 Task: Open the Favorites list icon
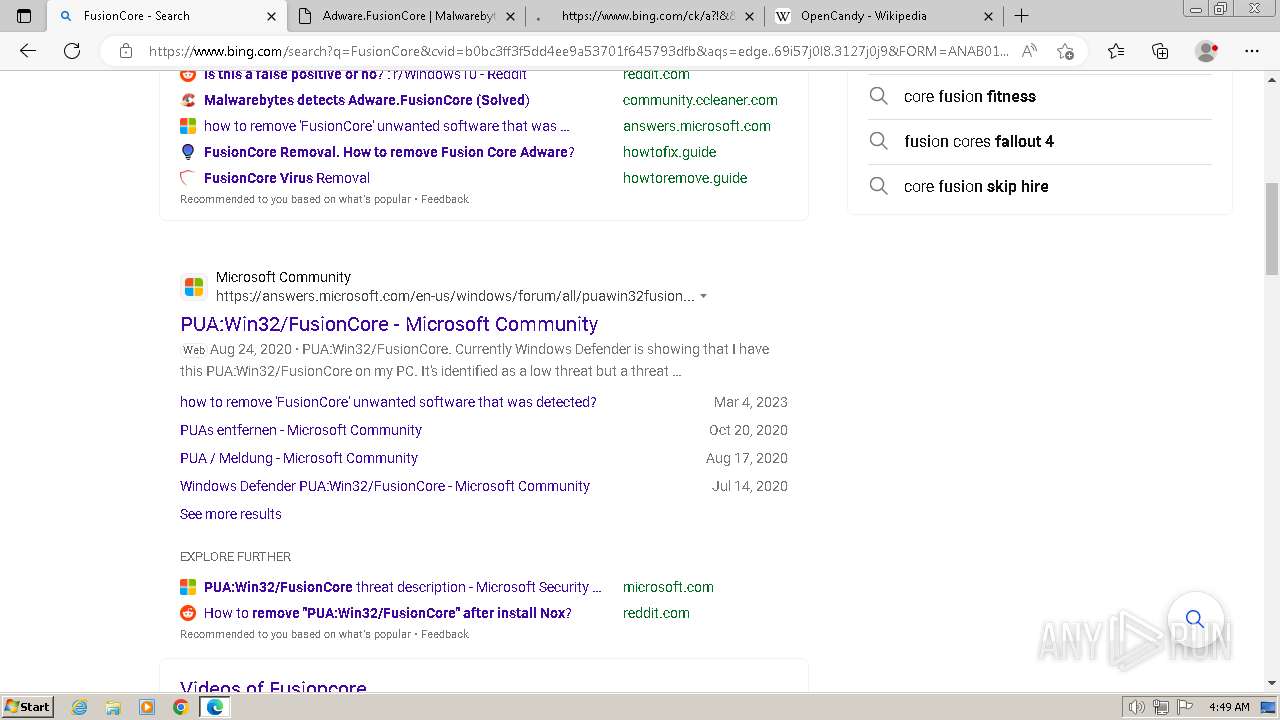point(1116,51)
